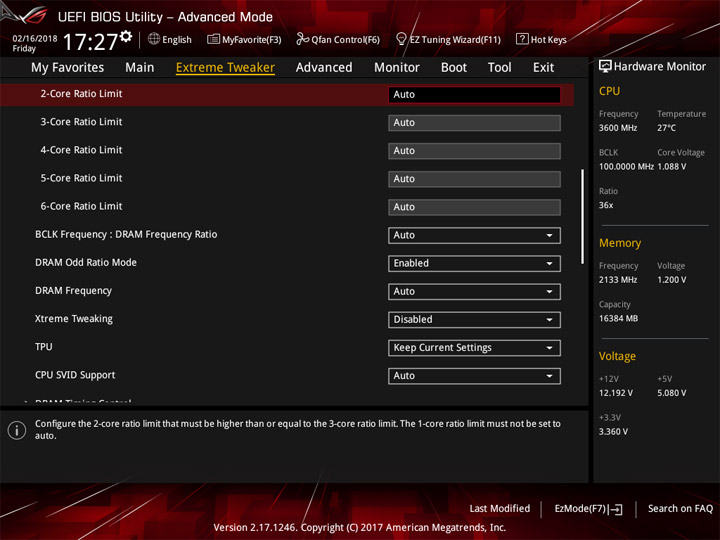Click the CPU frequency 3600 MHz value
This screenshot has width=720, height=540.
coord(618,128)
